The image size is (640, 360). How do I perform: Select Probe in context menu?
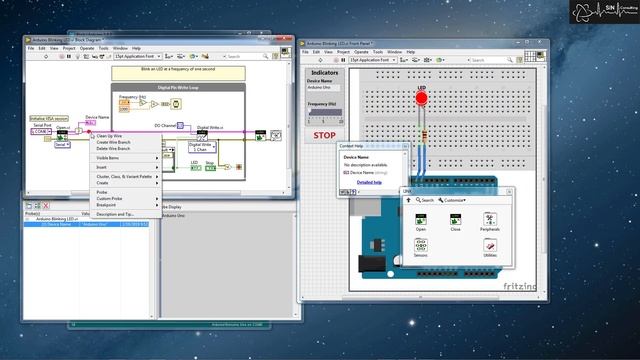click(126, 192)
